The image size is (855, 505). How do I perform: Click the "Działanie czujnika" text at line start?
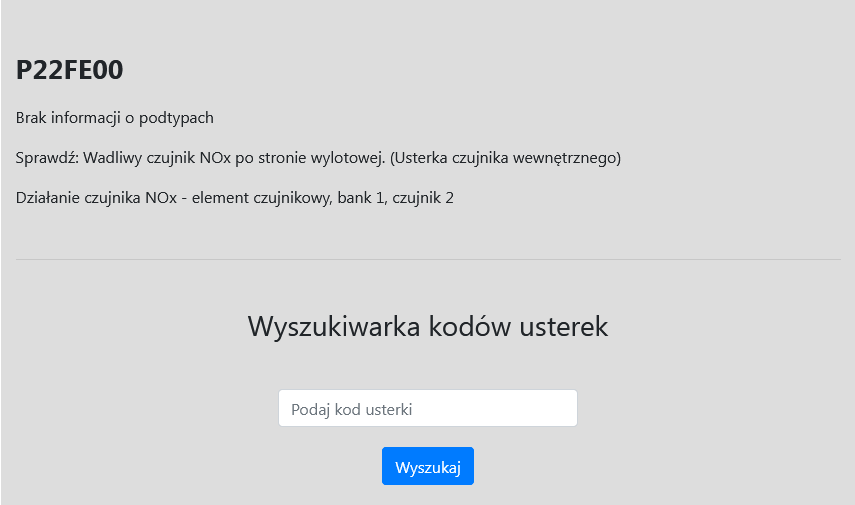pos(78,197)
